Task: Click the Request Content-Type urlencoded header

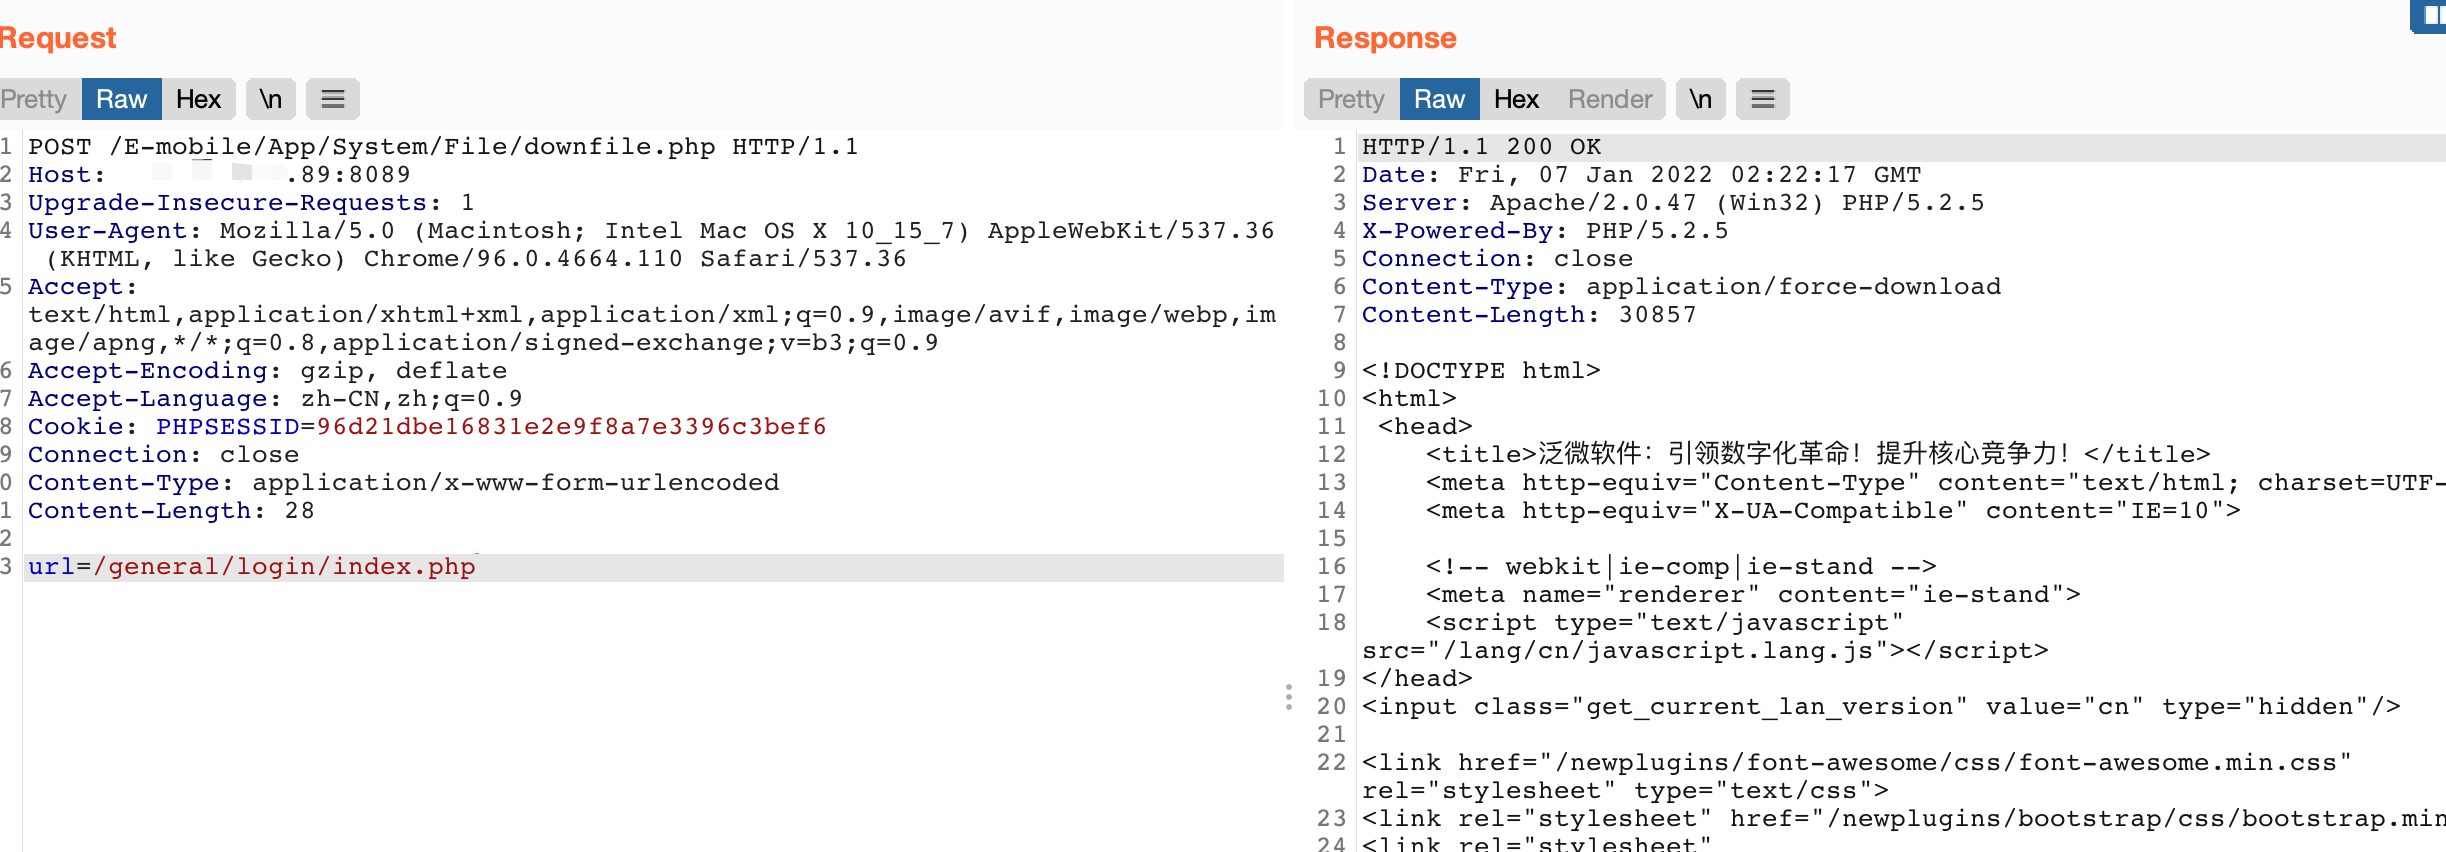Action: click(x=403, y=483)
